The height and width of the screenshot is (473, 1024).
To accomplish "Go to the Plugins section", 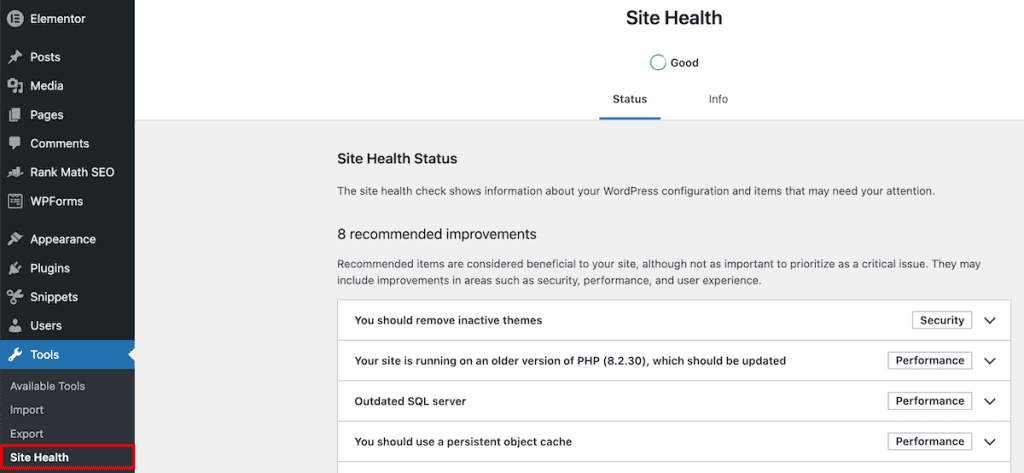I will [x=67, y=268].
